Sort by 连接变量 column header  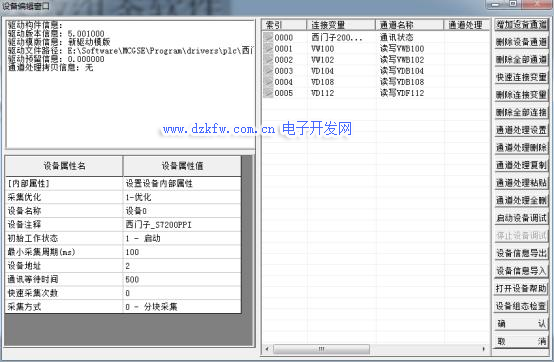[x=341, y=25]
